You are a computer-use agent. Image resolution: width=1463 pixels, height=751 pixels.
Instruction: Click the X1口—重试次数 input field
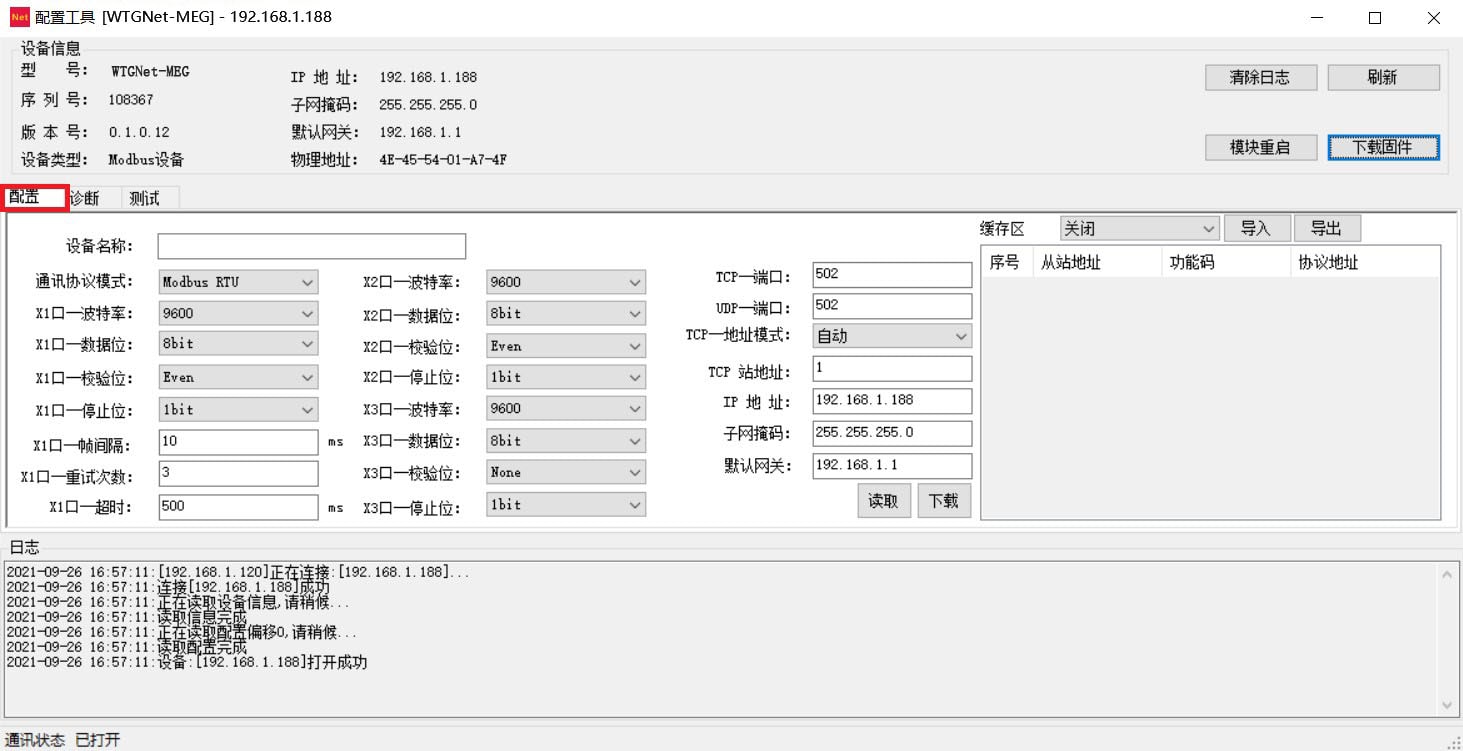(238, 473)
